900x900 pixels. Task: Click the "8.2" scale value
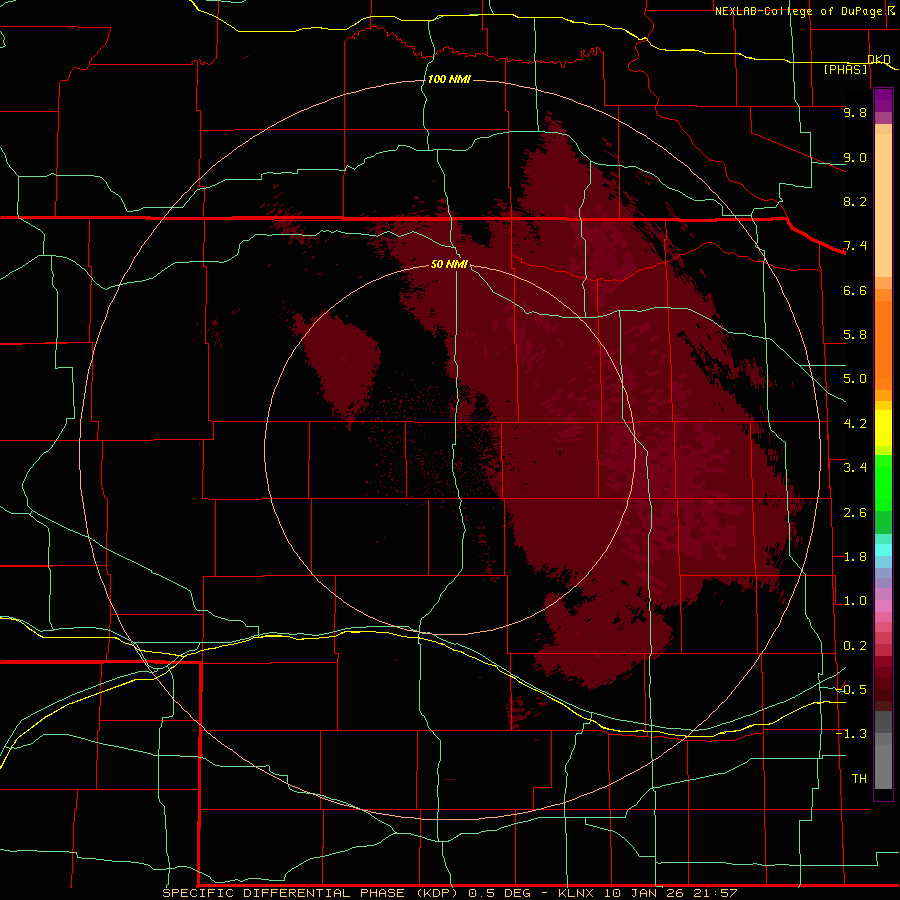(855, 201)
